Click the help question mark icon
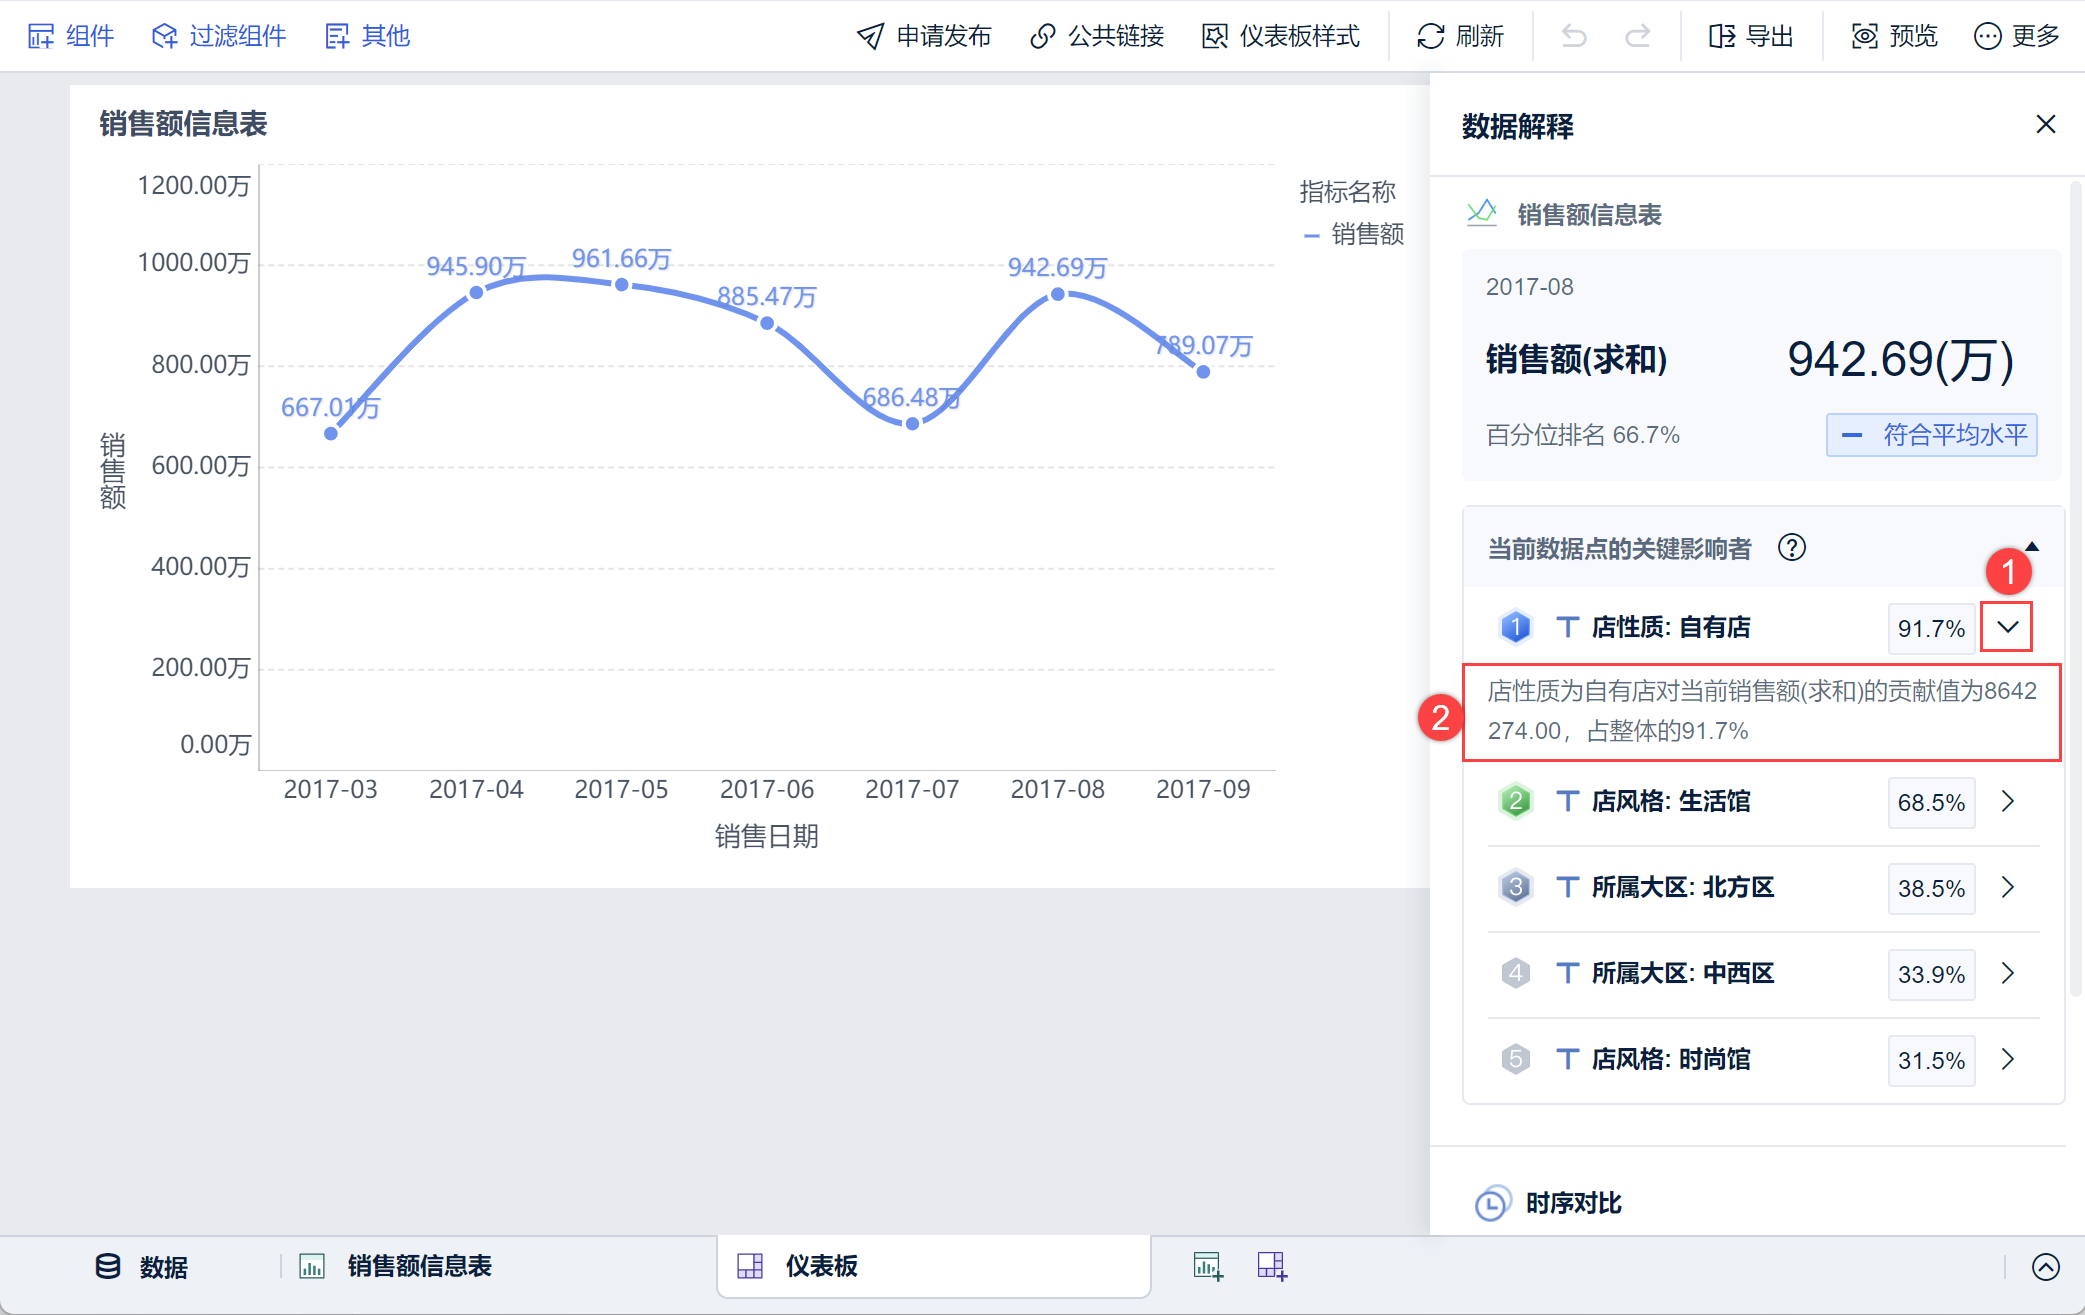The width and height of the screenshot is (2085, 1315). (x=1791, y=548)
